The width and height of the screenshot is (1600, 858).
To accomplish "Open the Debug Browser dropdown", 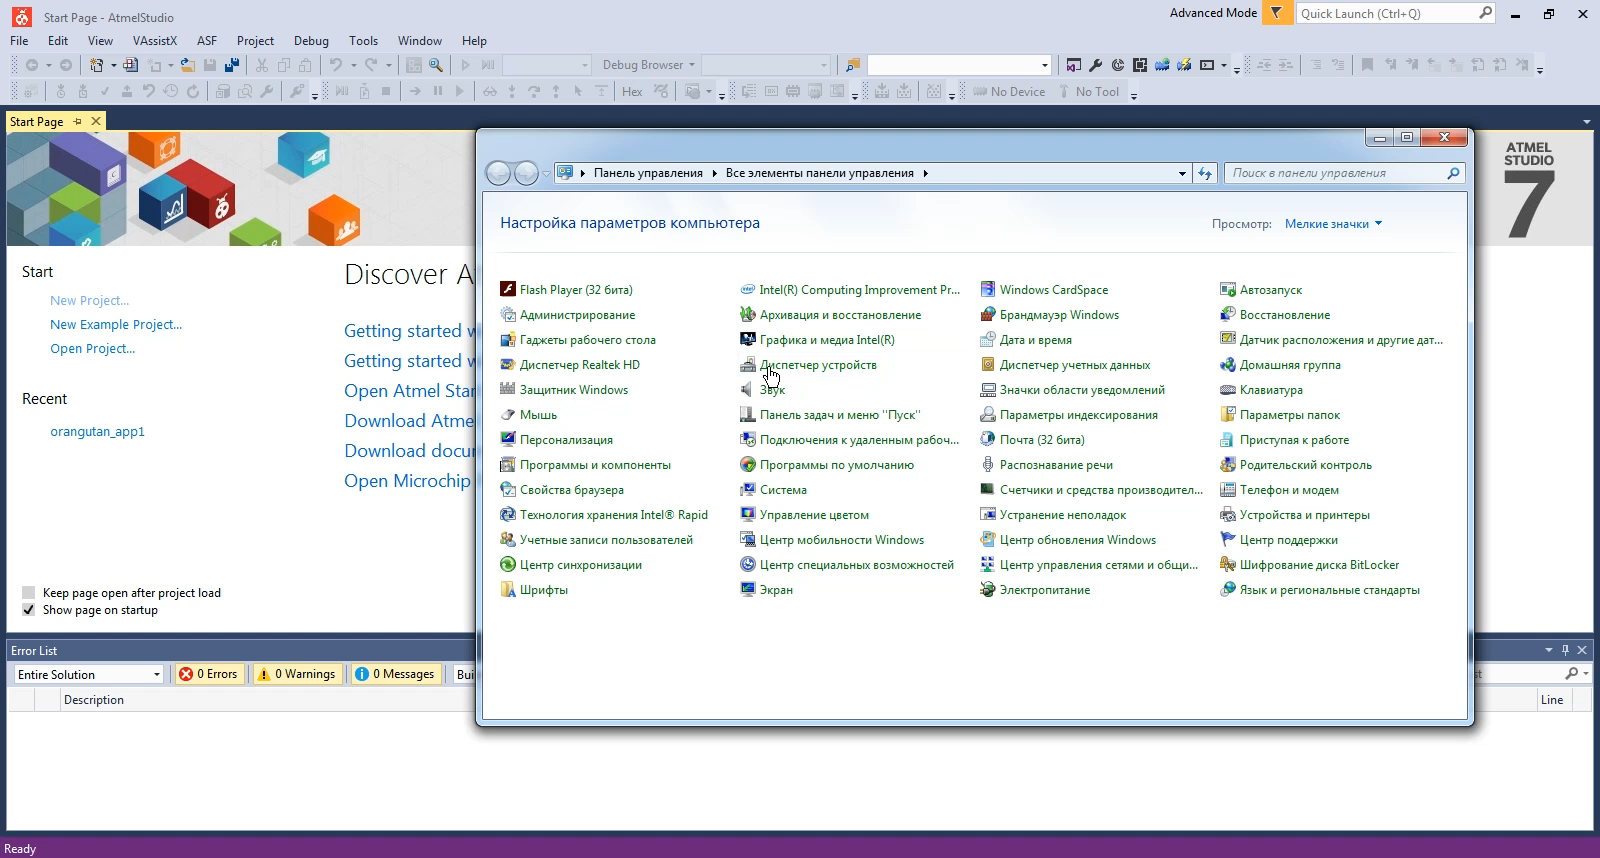I will coord(648,65).
